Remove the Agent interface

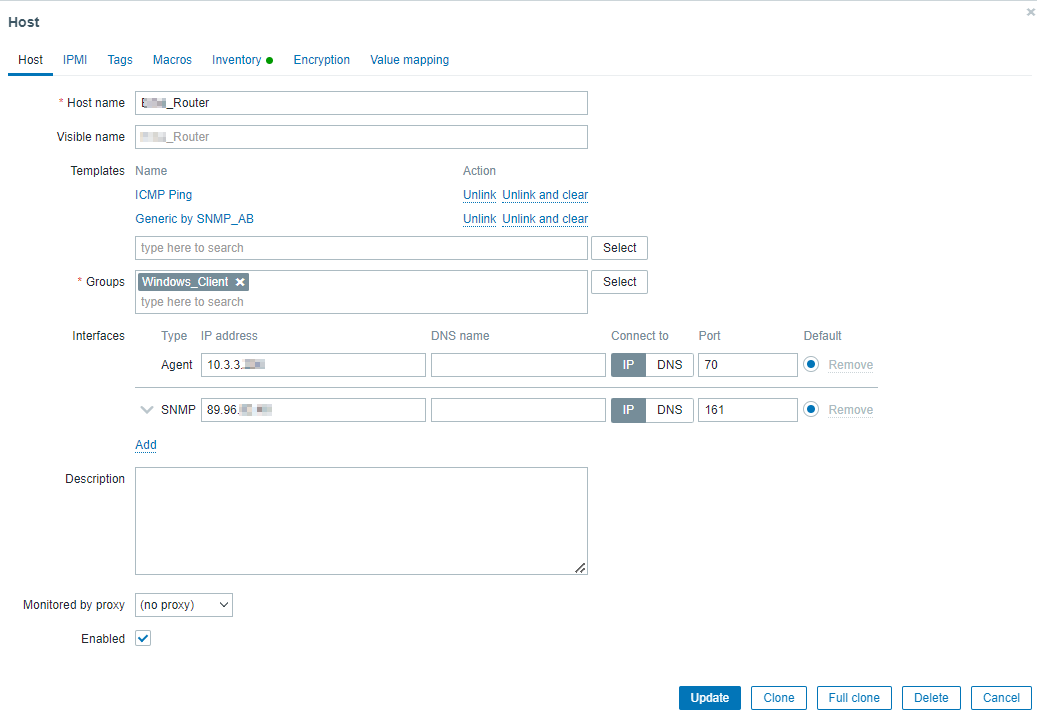[850, 365]
